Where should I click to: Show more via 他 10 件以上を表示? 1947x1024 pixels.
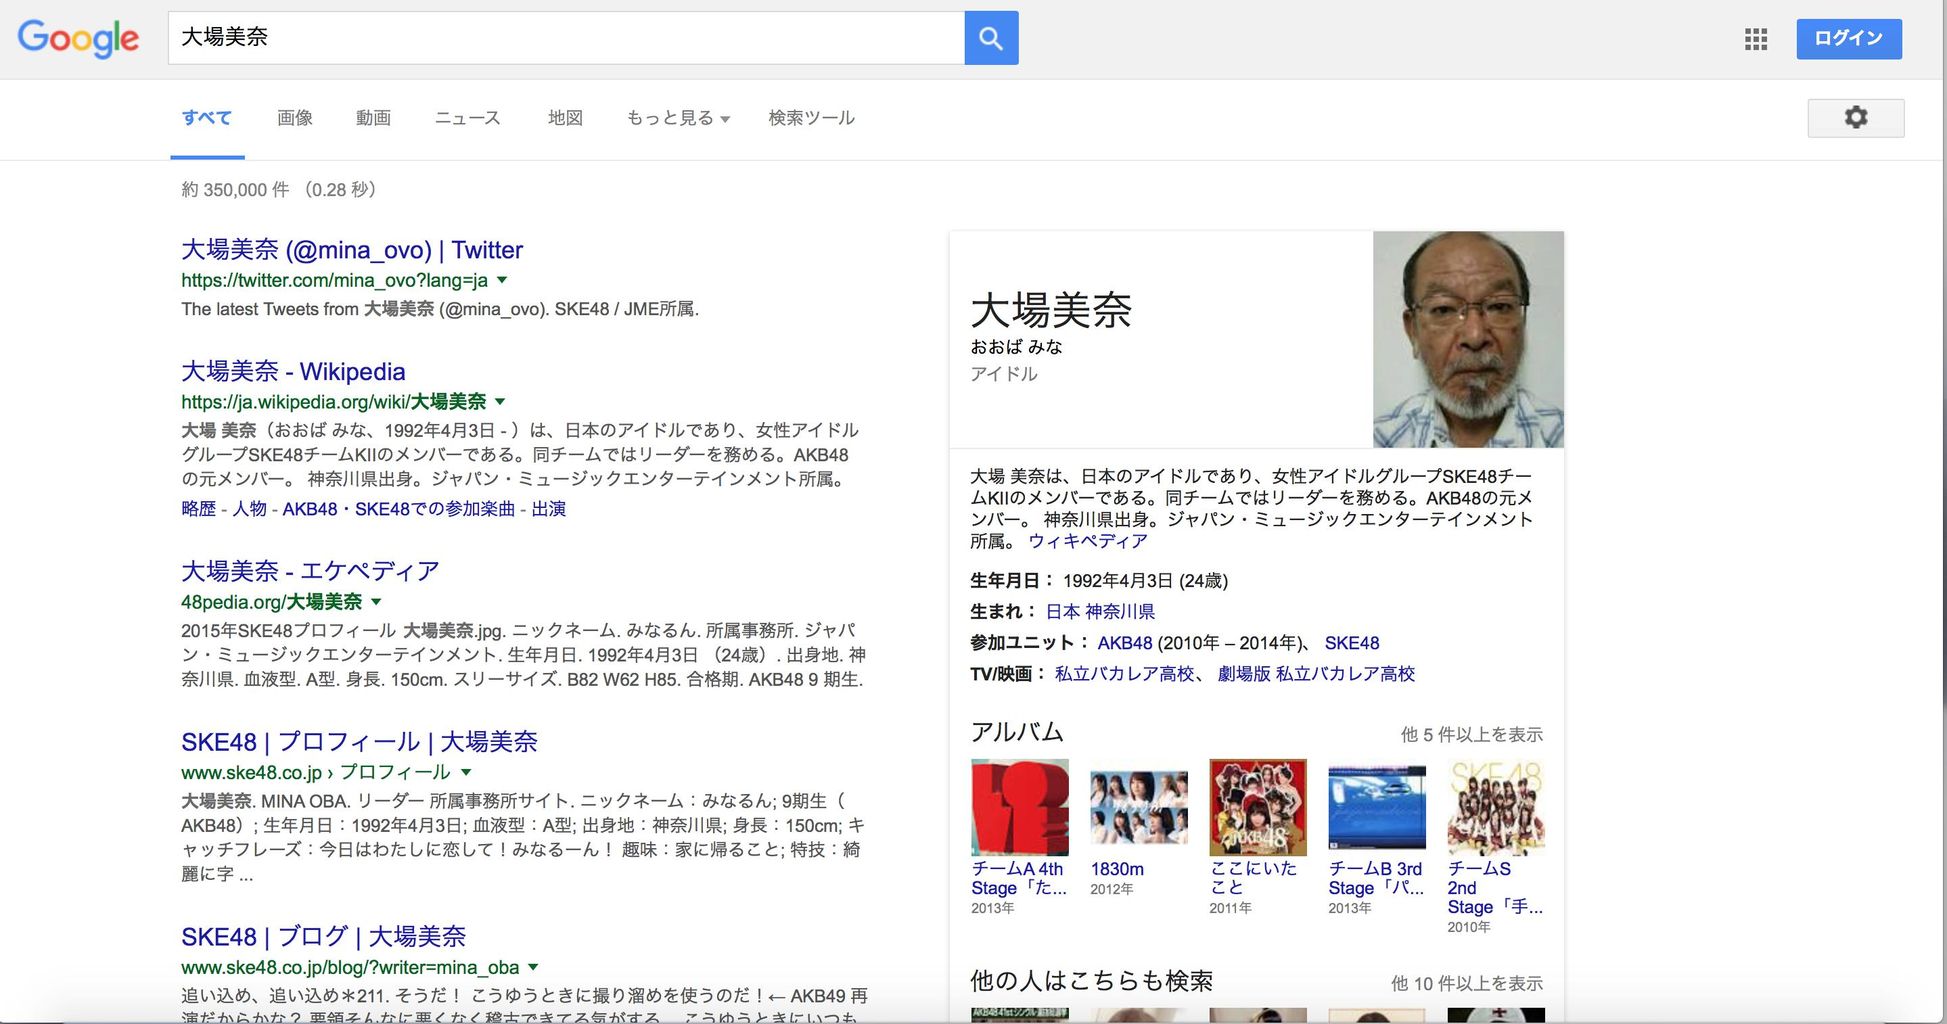point(1467,984)
